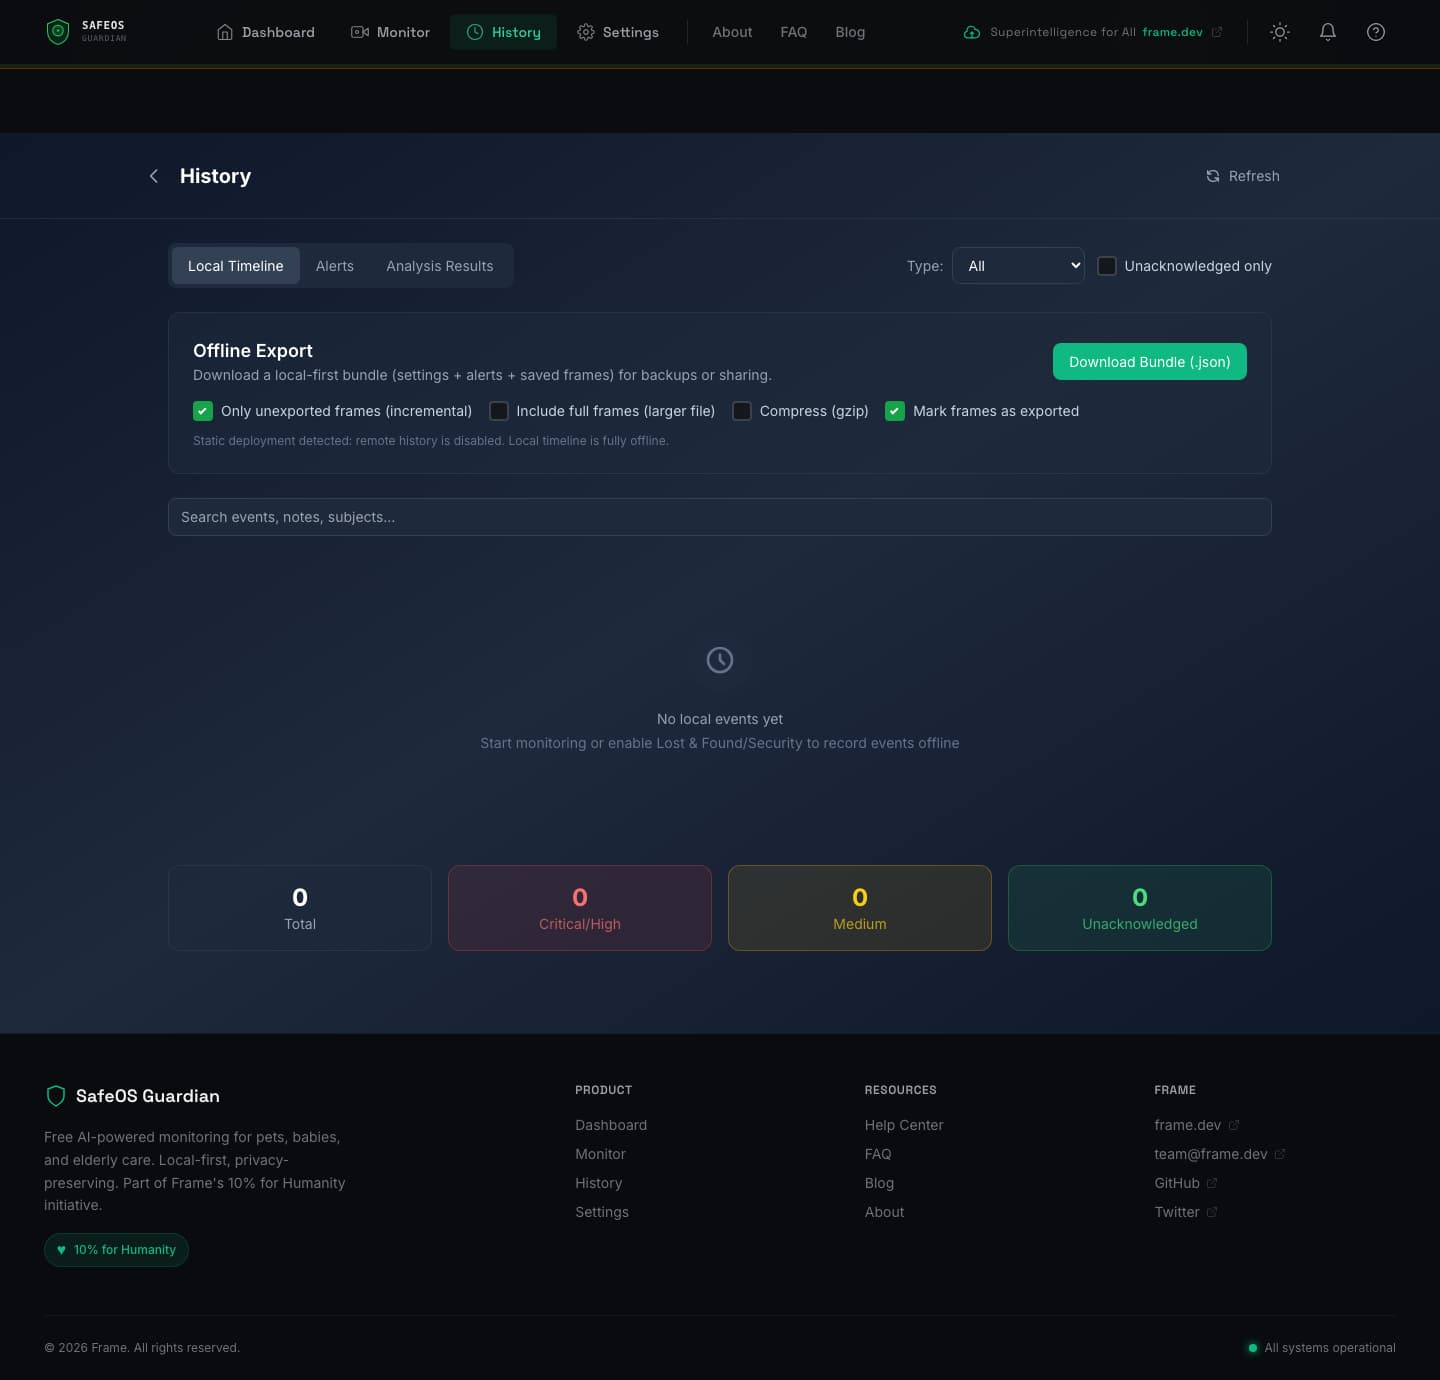Viewport: 1440px width, 1380px height.
Task: Open the Type filter dropdown
Action: (1018, 266)
